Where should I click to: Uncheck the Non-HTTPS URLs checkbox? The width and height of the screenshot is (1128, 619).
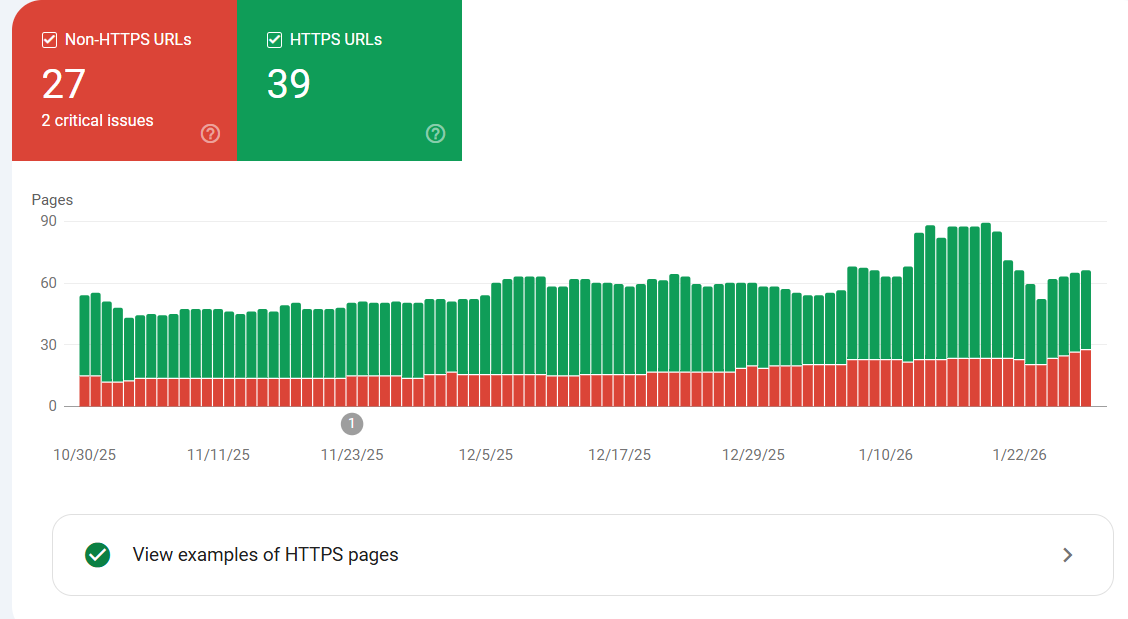coord(49,40)
